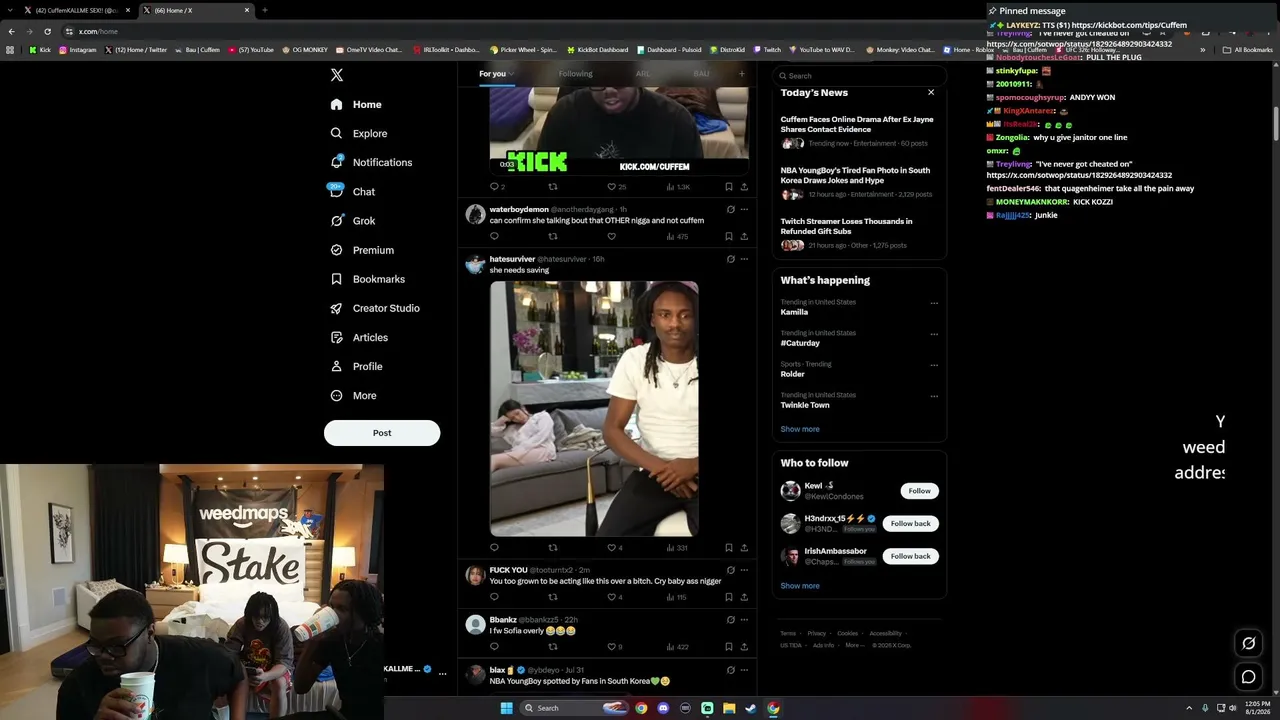Follow back H3ndrxx_15
The width and height of the screenshot is (1280, 720).
(x=910, y=524)
